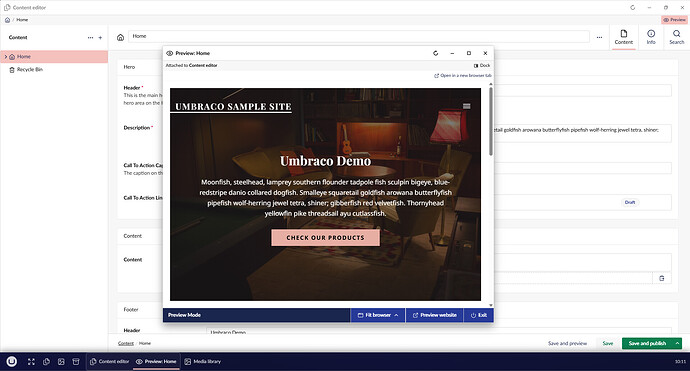Open hamburger menu on the sample site
This screenshot has width=690, height=371.
467,106
